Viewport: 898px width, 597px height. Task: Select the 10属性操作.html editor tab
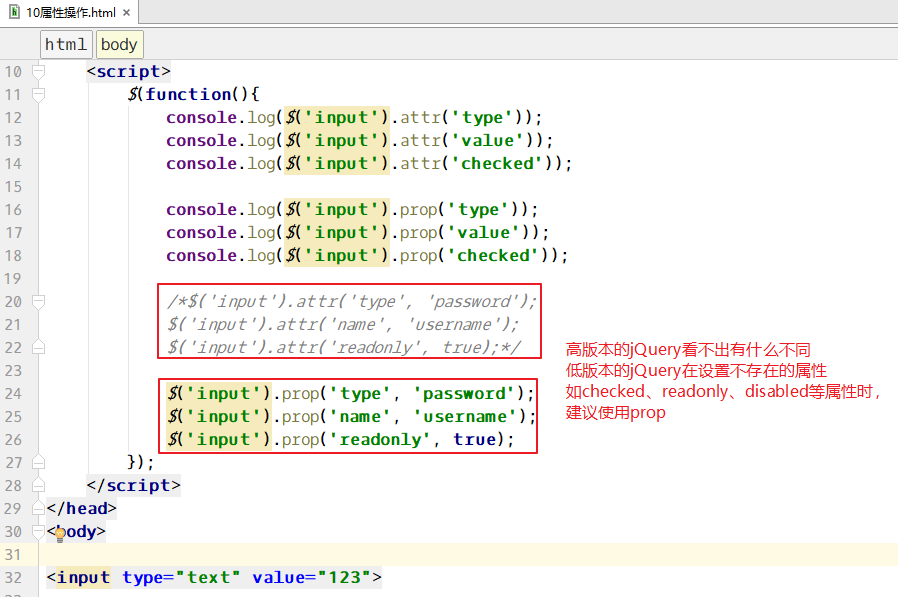coord(70,12)
